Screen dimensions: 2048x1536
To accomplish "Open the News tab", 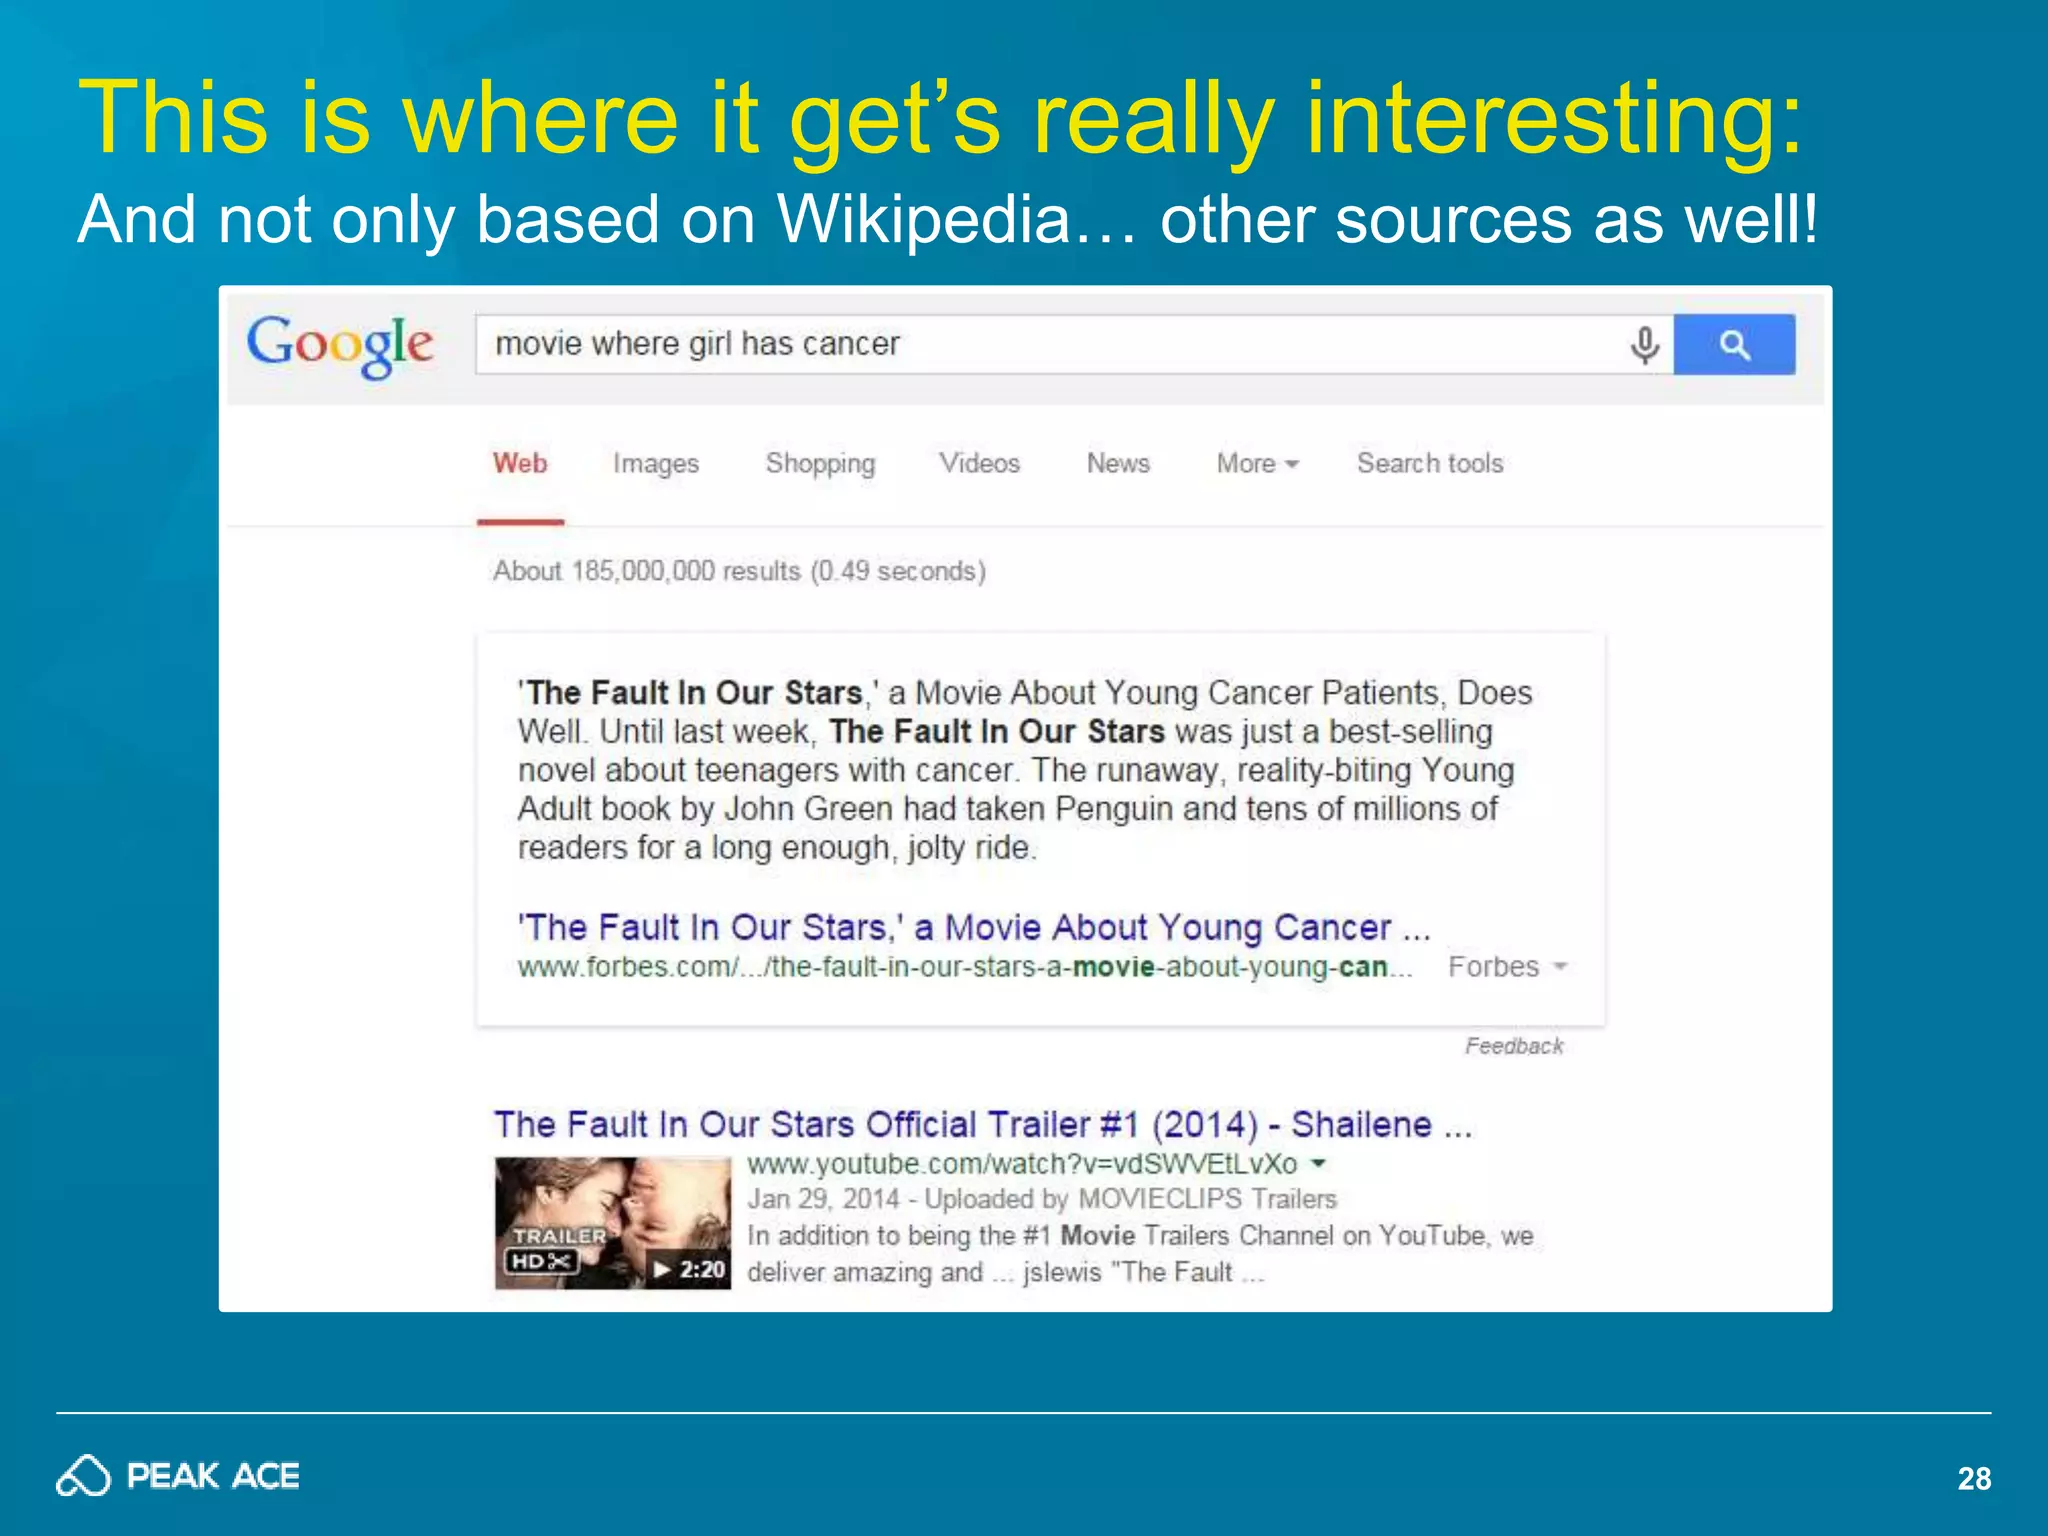I will click(1118, 463).
